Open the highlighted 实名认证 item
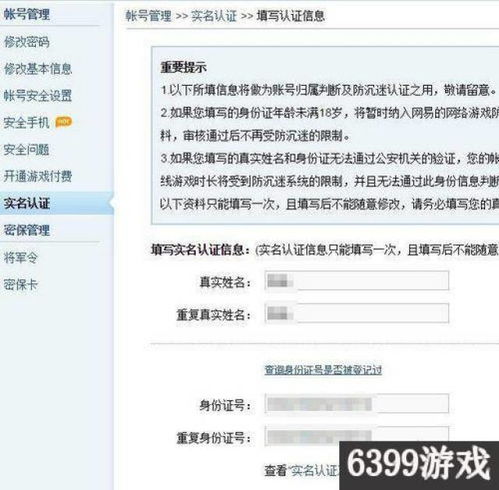The image size is (499, 490). click(27, 203)
